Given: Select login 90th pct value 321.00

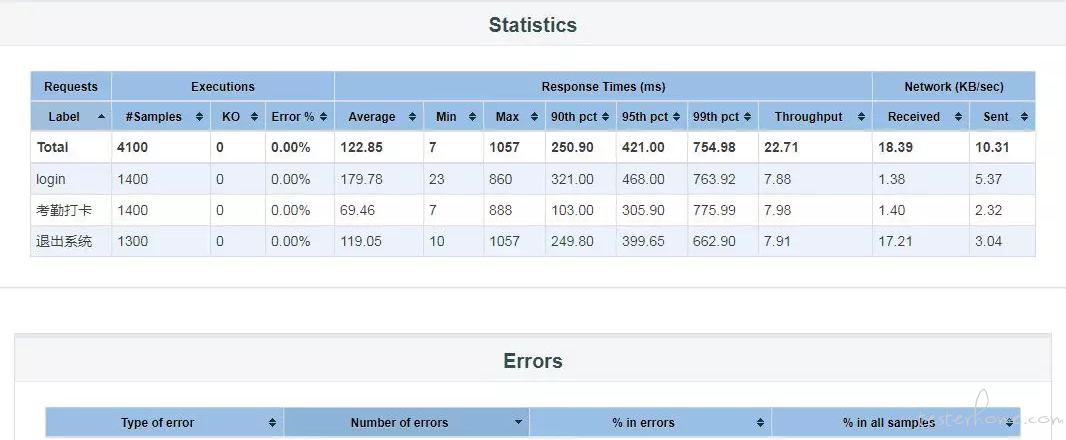Looking at the screenshot, I should click(x=572, y=180).
